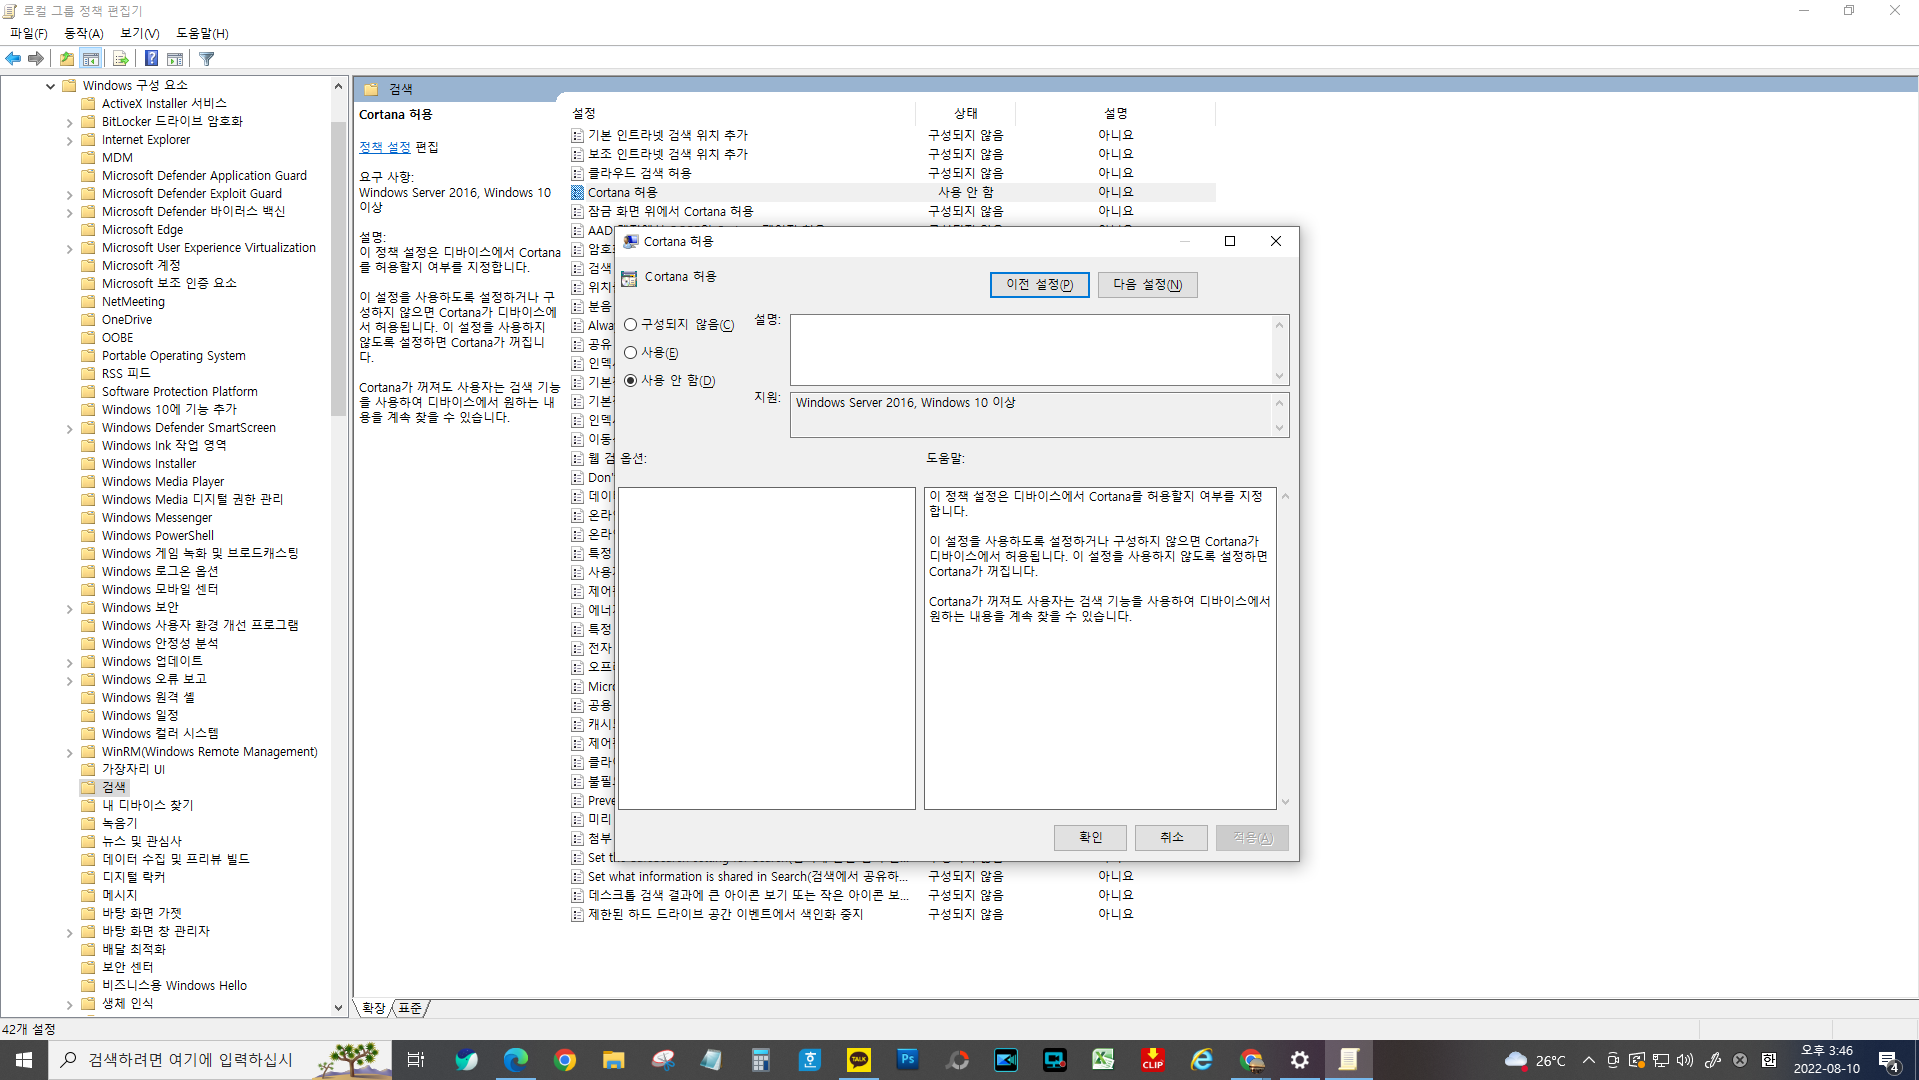Click the Filter funnel toolbar icon
The height and width of the screenshot is (1080, 1919).
[x=207, y=59]
